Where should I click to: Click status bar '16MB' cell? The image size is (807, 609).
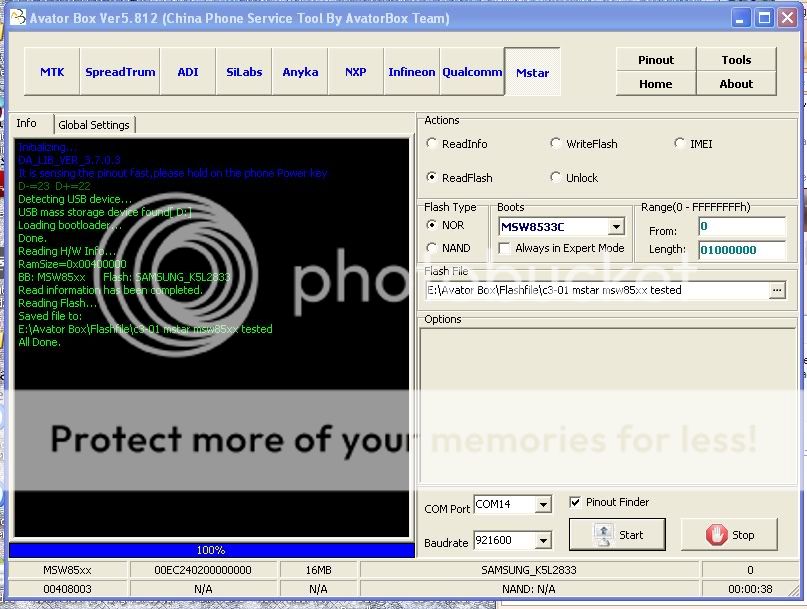point(319,570)
